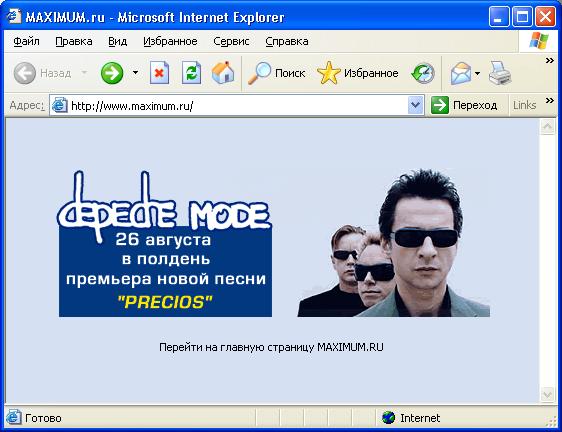Open Избранное favorites star
562x432 pixels.
(358, 73)
